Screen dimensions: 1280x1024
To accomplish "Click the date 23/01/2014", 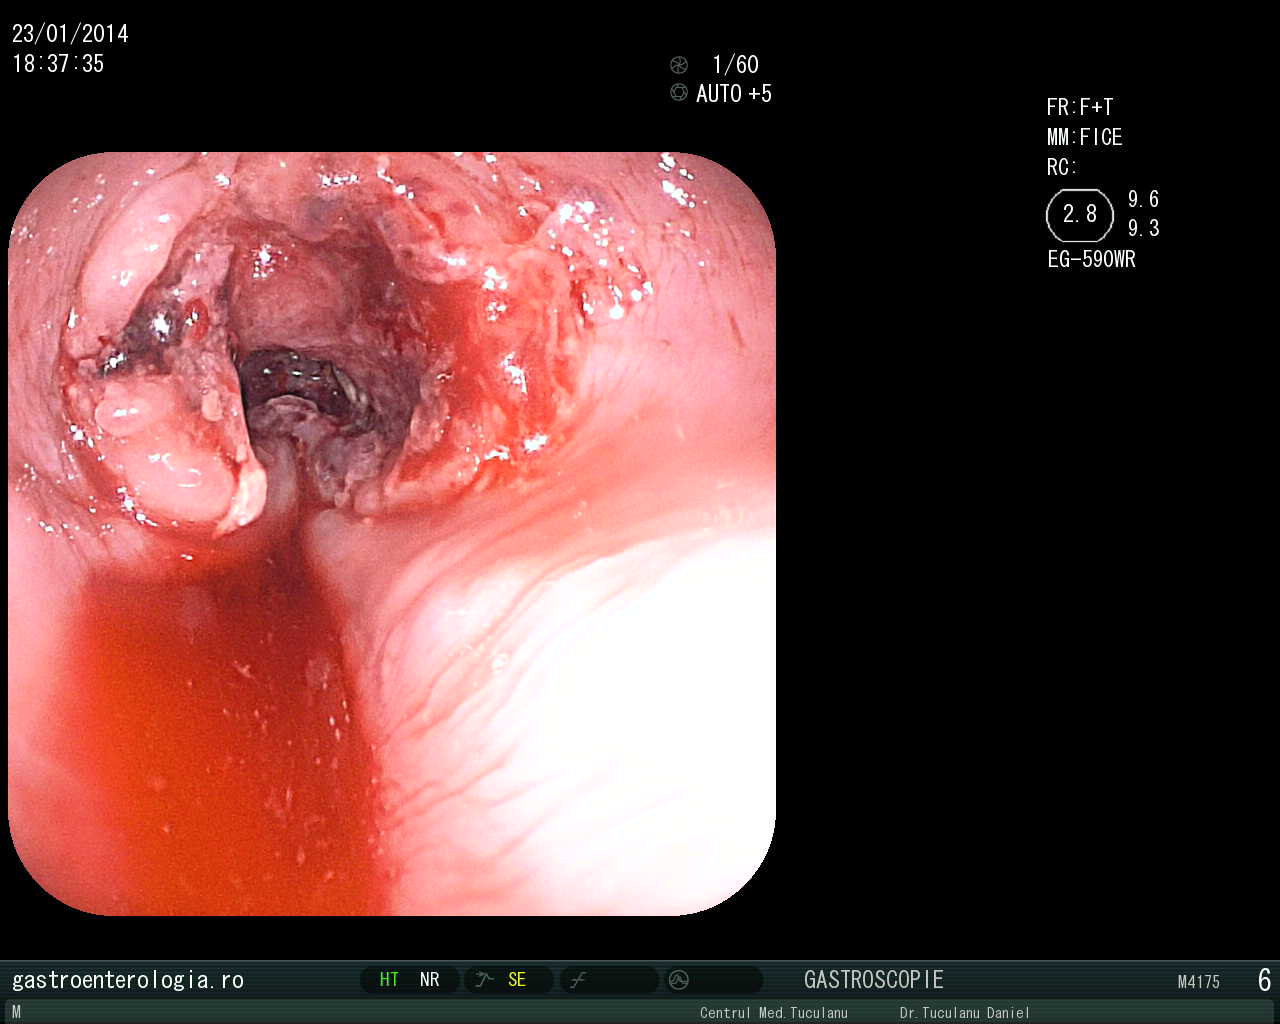I will [70, 34].
